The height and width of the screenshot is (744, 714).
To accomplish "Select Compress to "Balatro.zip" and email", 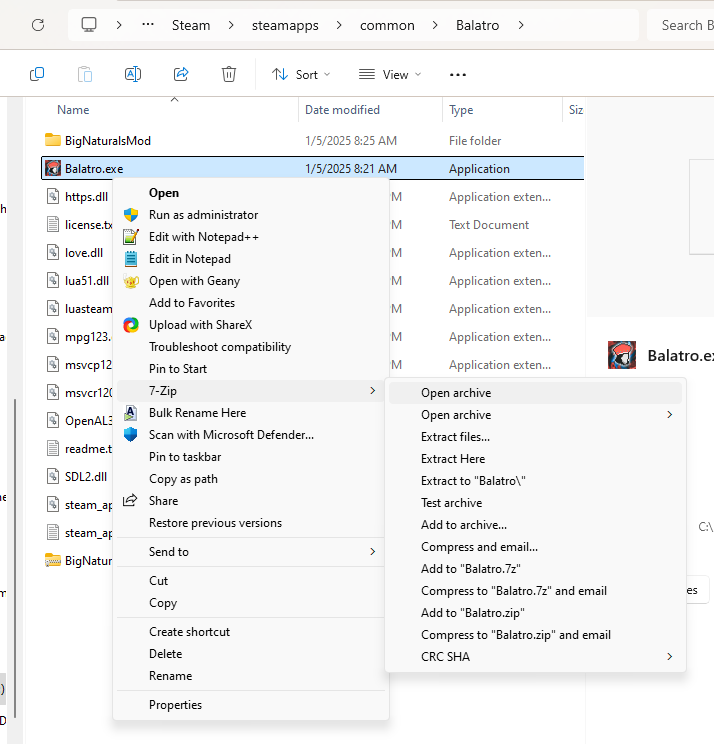I will point(535,635).
